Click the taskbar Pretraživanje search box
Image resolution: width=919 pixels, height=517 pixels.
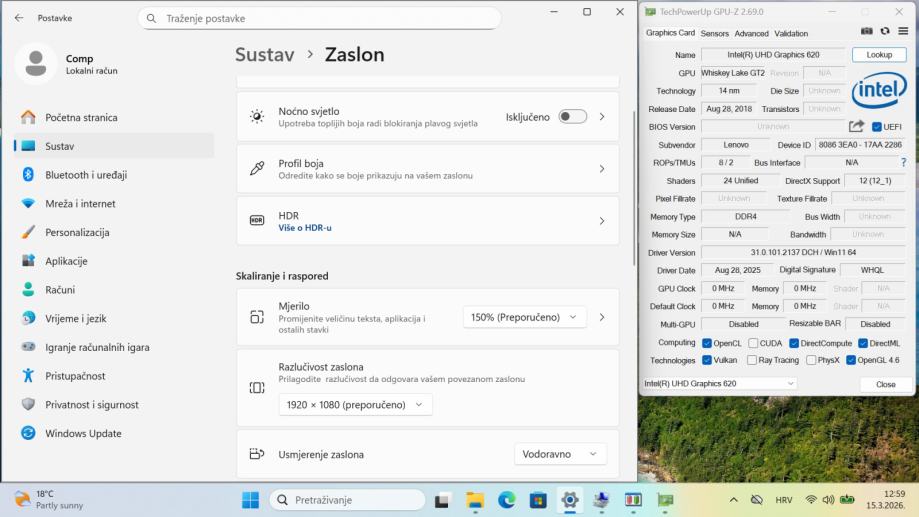click(348, 500)
